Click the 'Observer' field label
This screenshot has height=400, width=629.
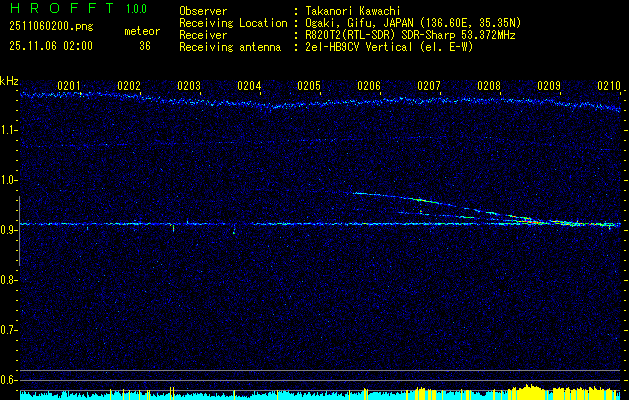click(x=203, y=11)
